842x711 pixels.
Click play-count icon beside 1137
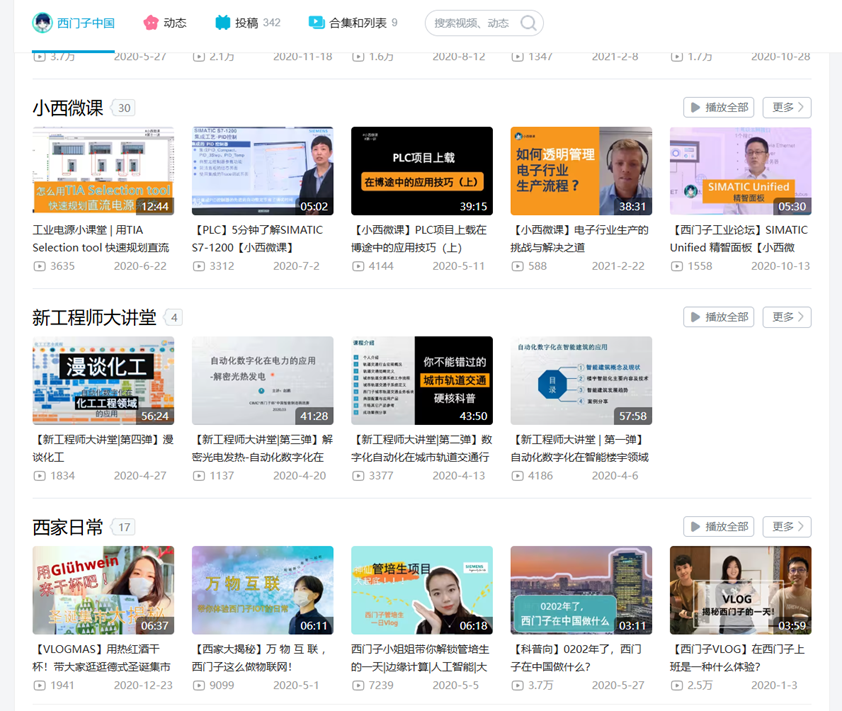click(199, 476)
